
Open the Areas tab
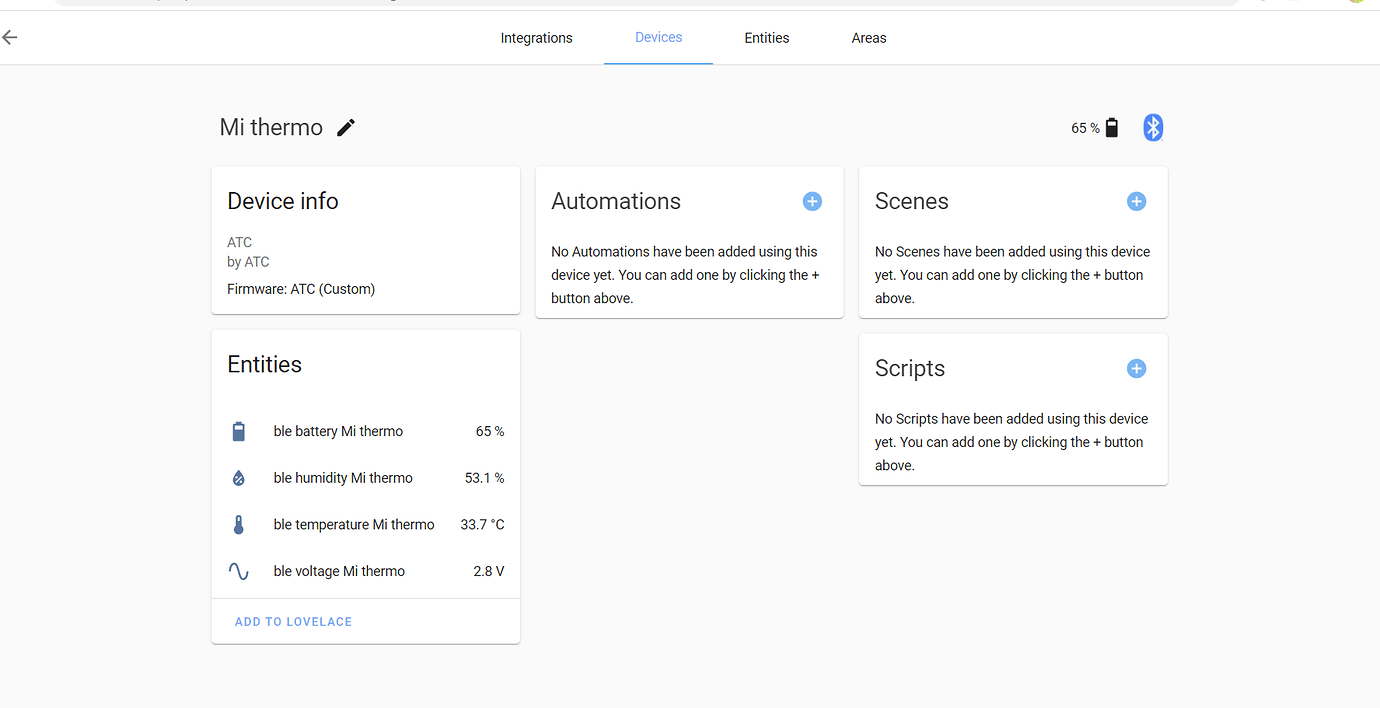coord(868,37)
